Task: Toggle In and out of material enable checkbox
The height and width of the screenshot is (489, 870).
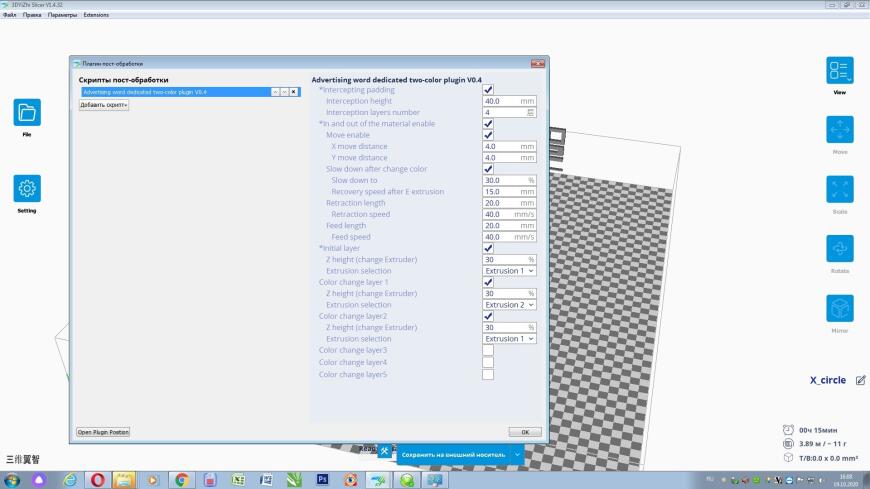Action: [x=488, y=124]
